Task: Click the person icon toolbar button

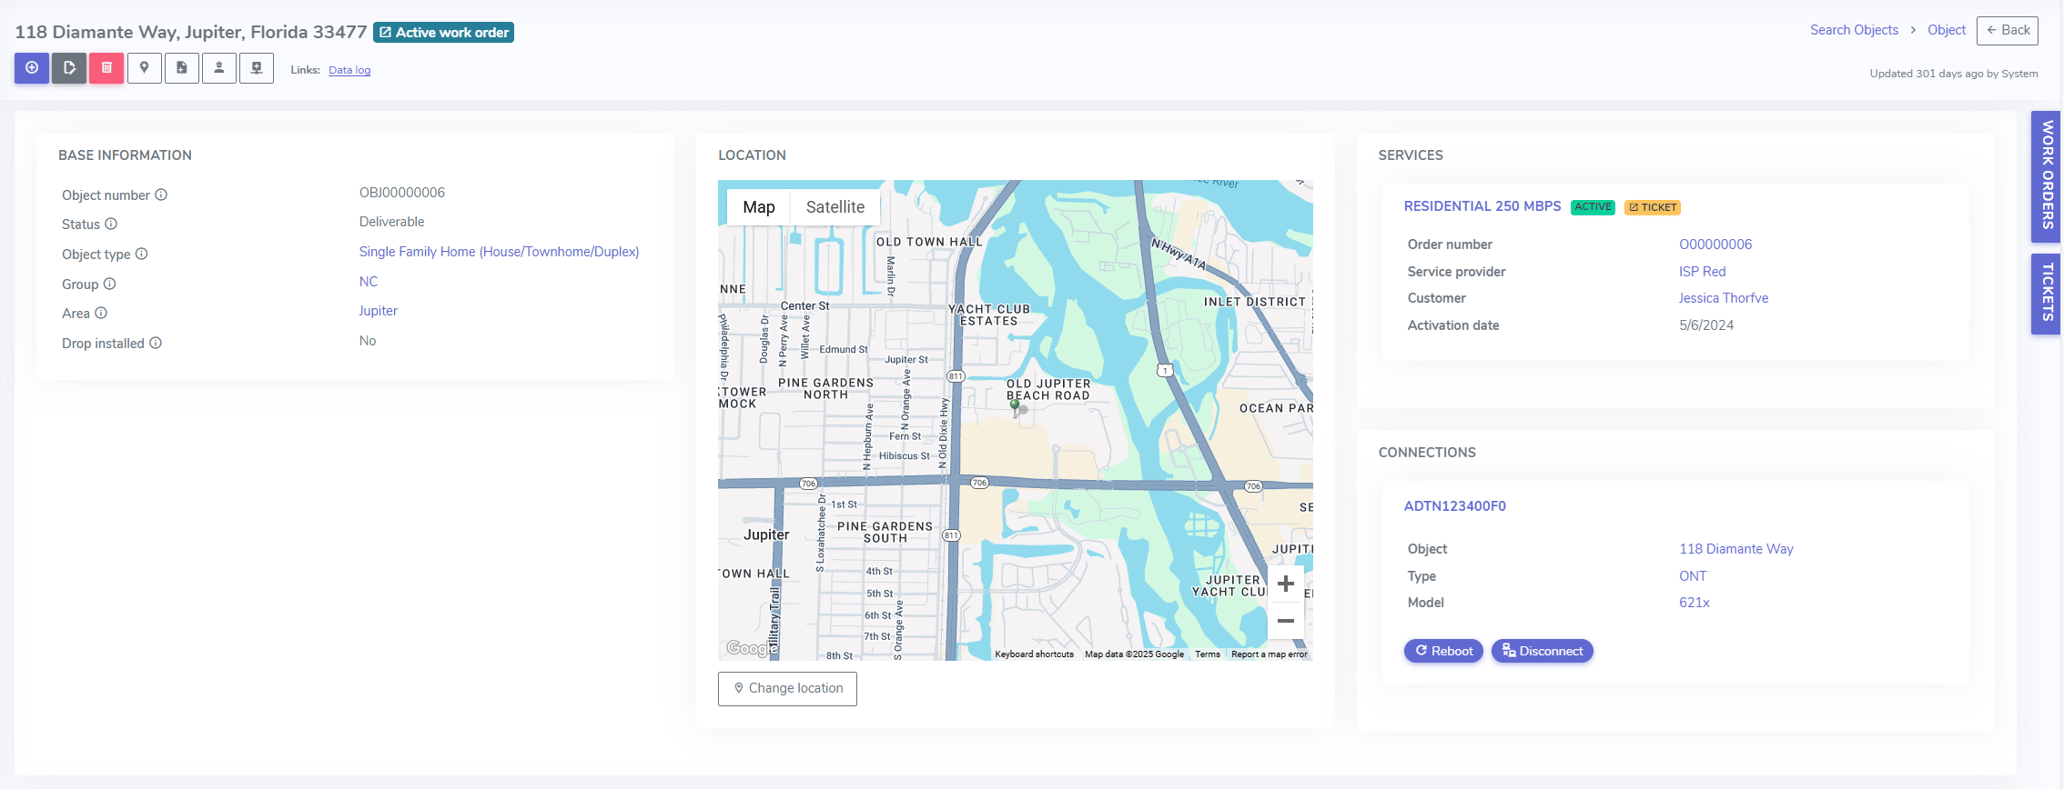Action: coord(219,68)
